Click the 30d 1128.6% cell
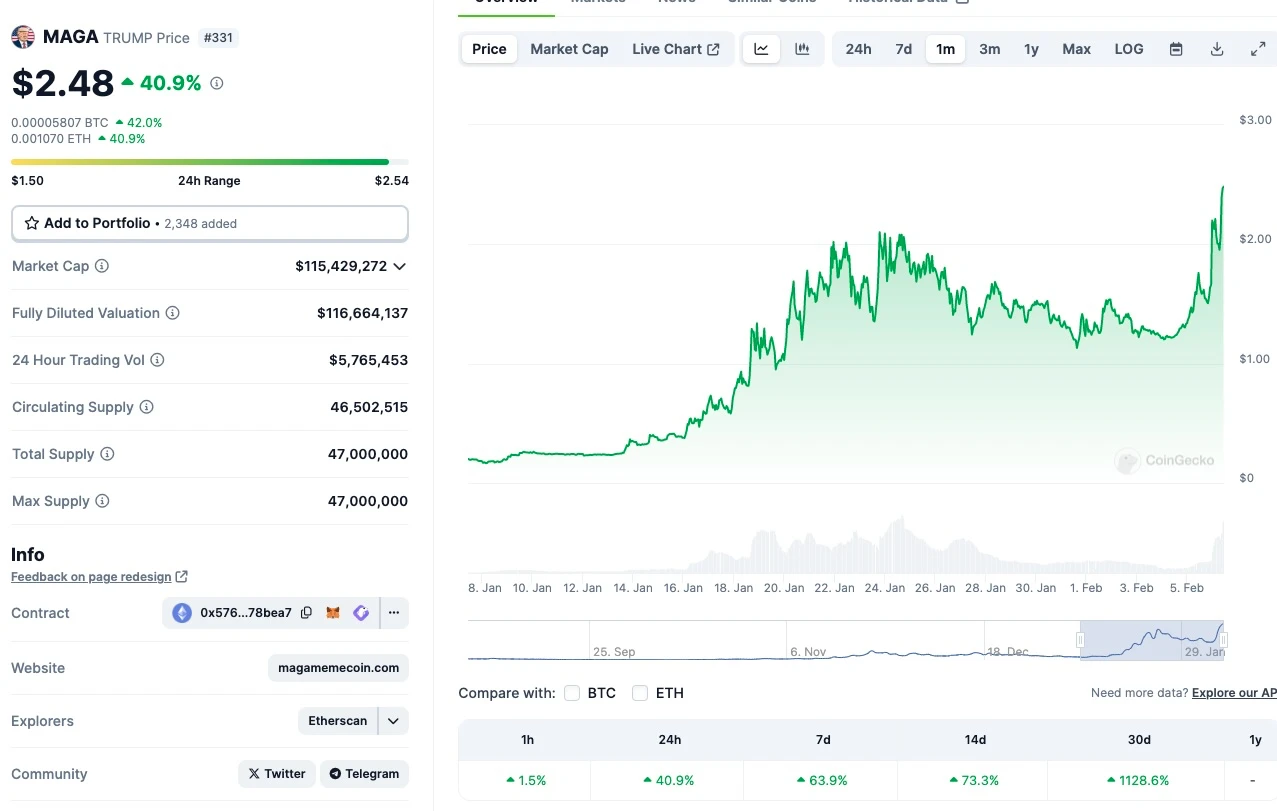The image size is (1277, 811). point(1138,780)
